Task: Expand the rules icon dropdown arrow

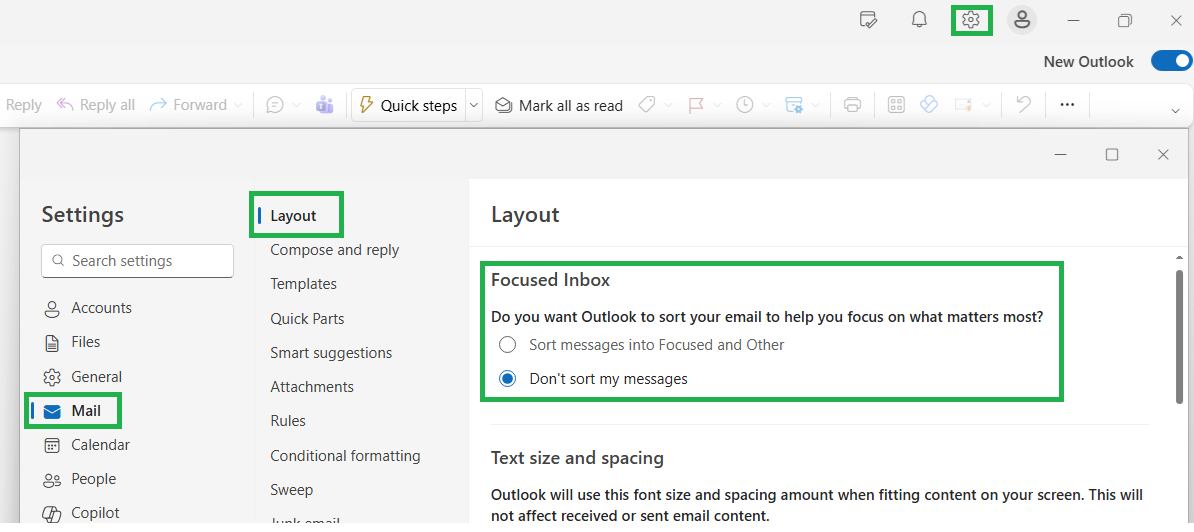Action: point(815,105)
